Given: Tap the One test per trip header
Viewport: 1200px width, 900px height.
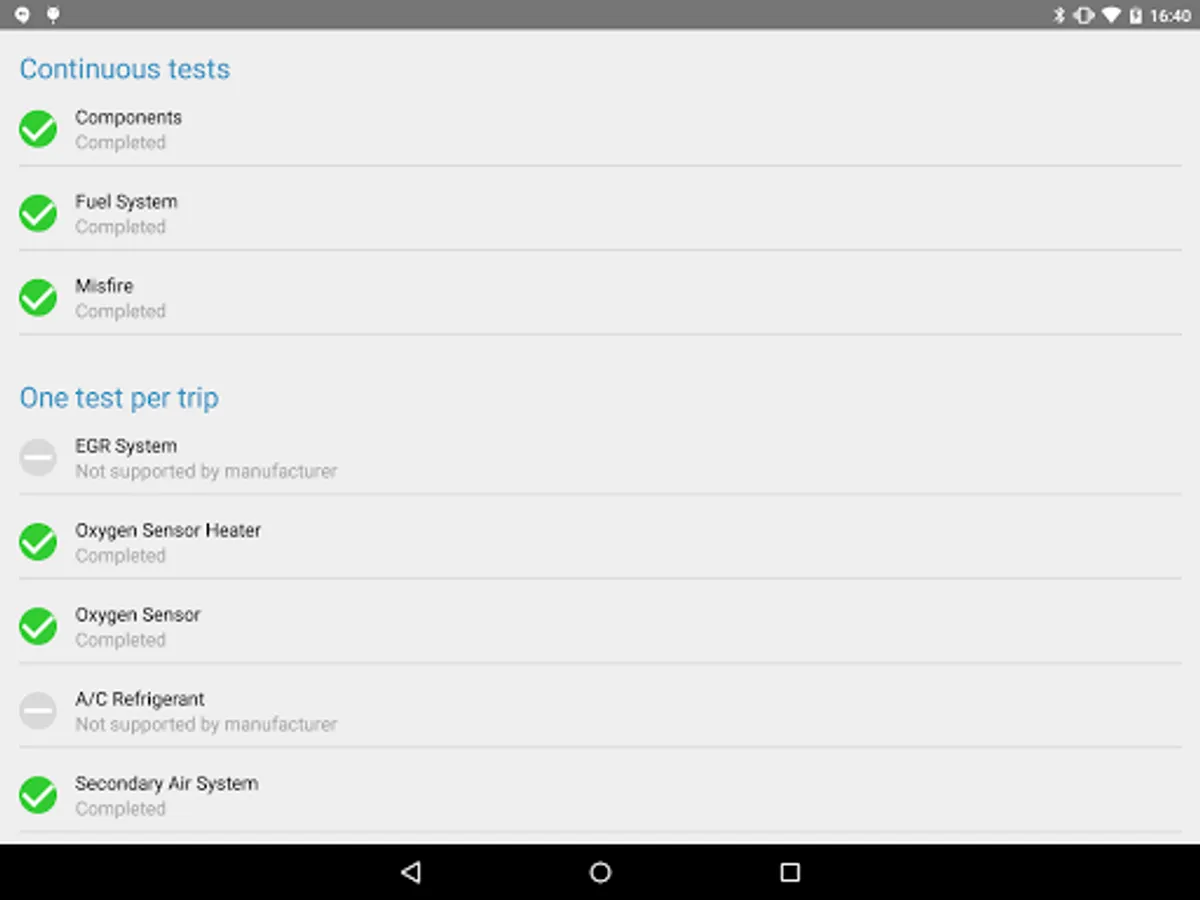Looking at the screenshot, I should (119, 398).
